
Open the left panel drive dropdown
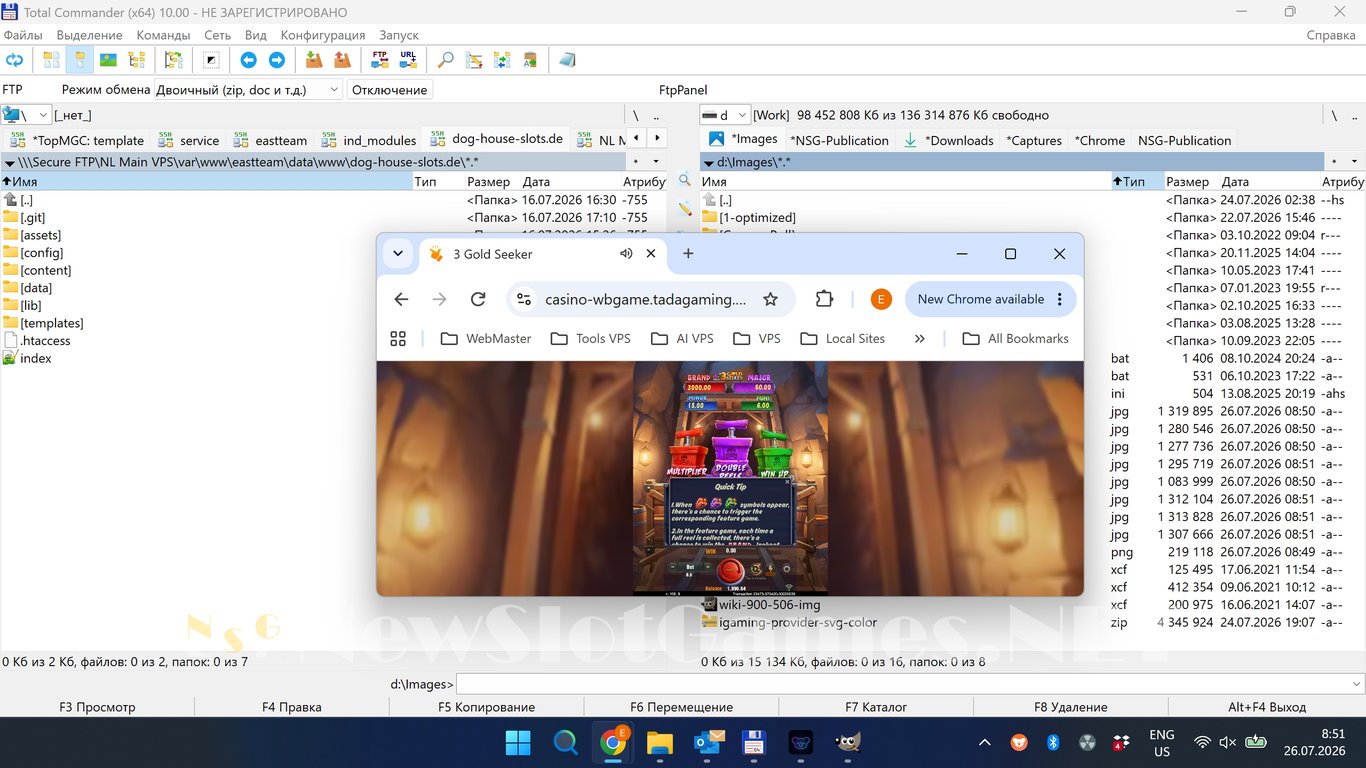click(x=25, y=115)
